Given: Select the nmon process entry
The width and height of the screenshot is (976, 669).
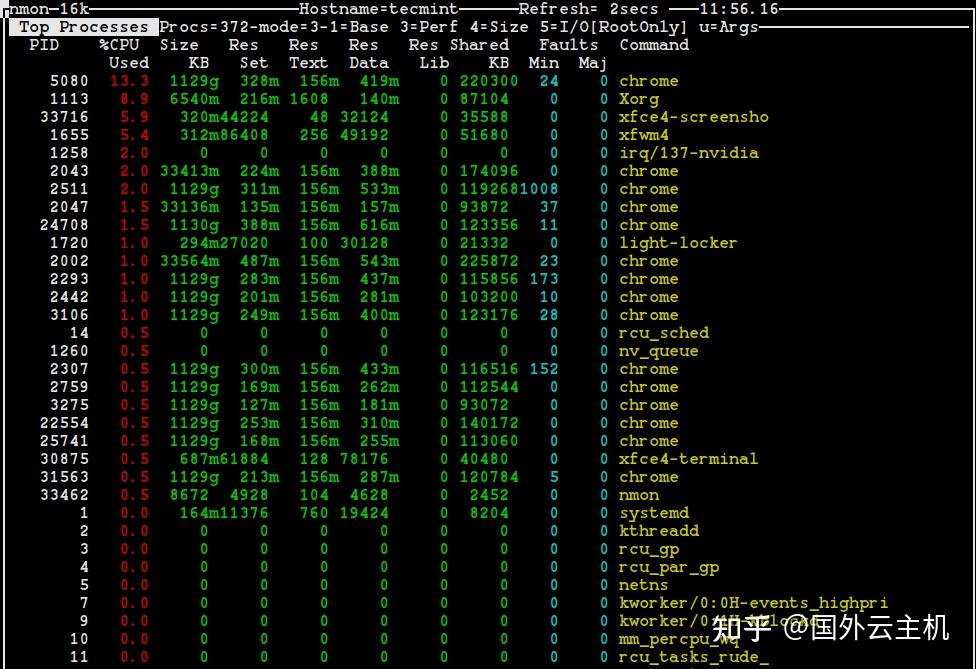Looking at the screenshot, I should [x=638, y=494].
